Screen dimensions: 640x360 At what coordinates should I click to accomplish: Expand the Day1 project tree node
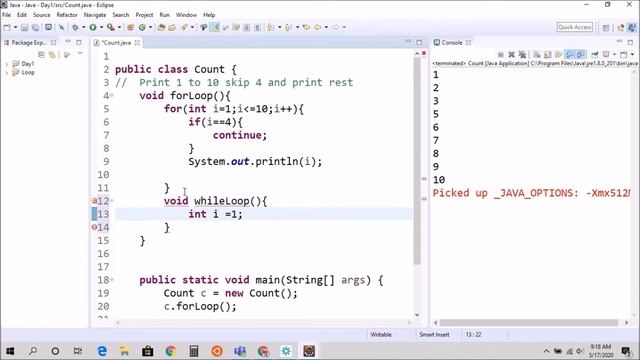(7, 64)
